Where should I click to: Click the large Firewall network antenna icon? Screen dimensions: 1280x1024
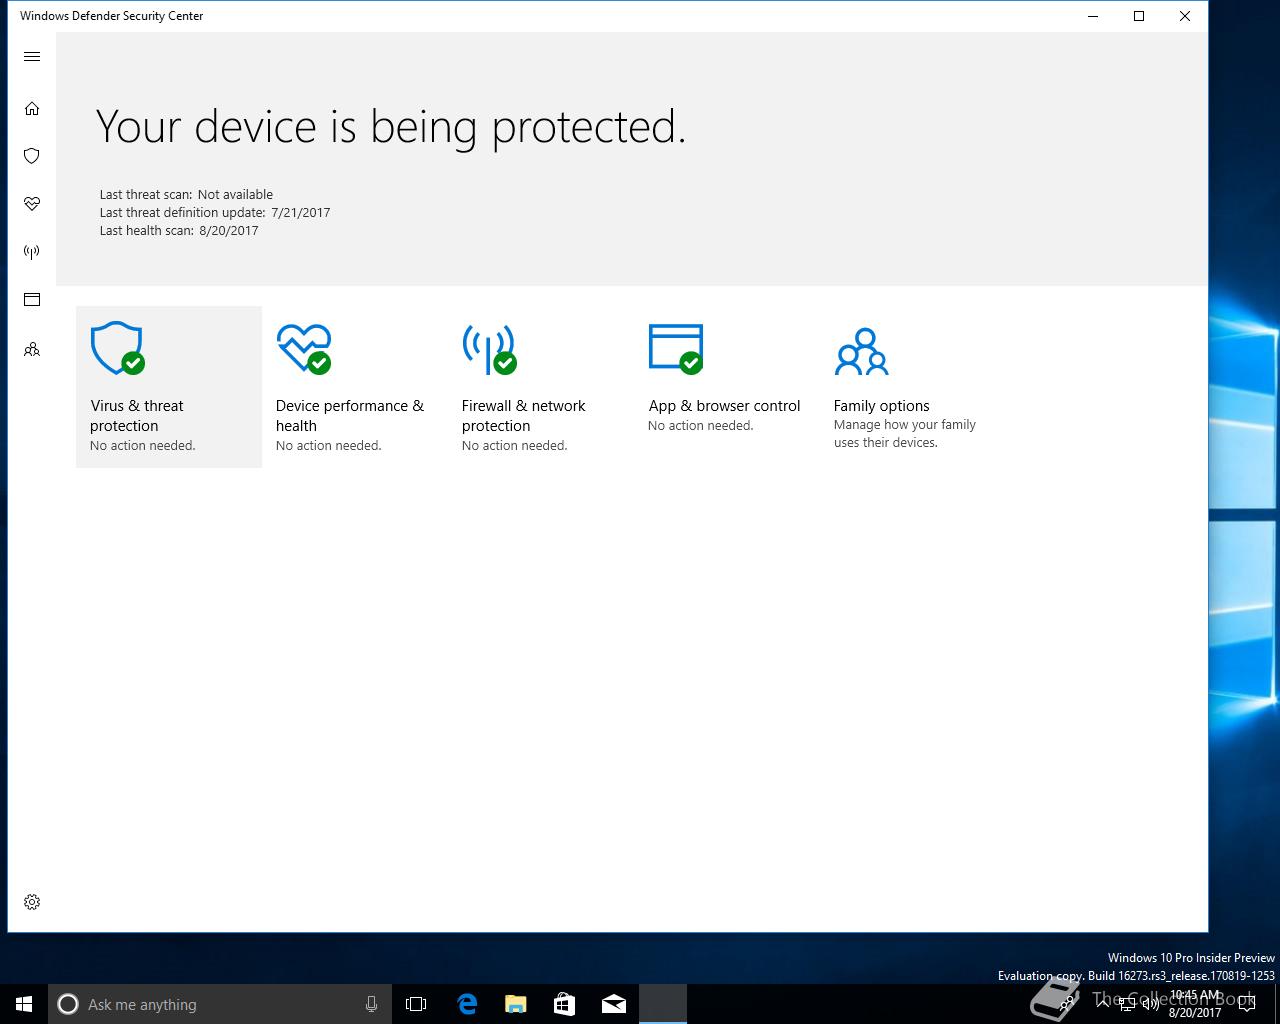point(490,349)
